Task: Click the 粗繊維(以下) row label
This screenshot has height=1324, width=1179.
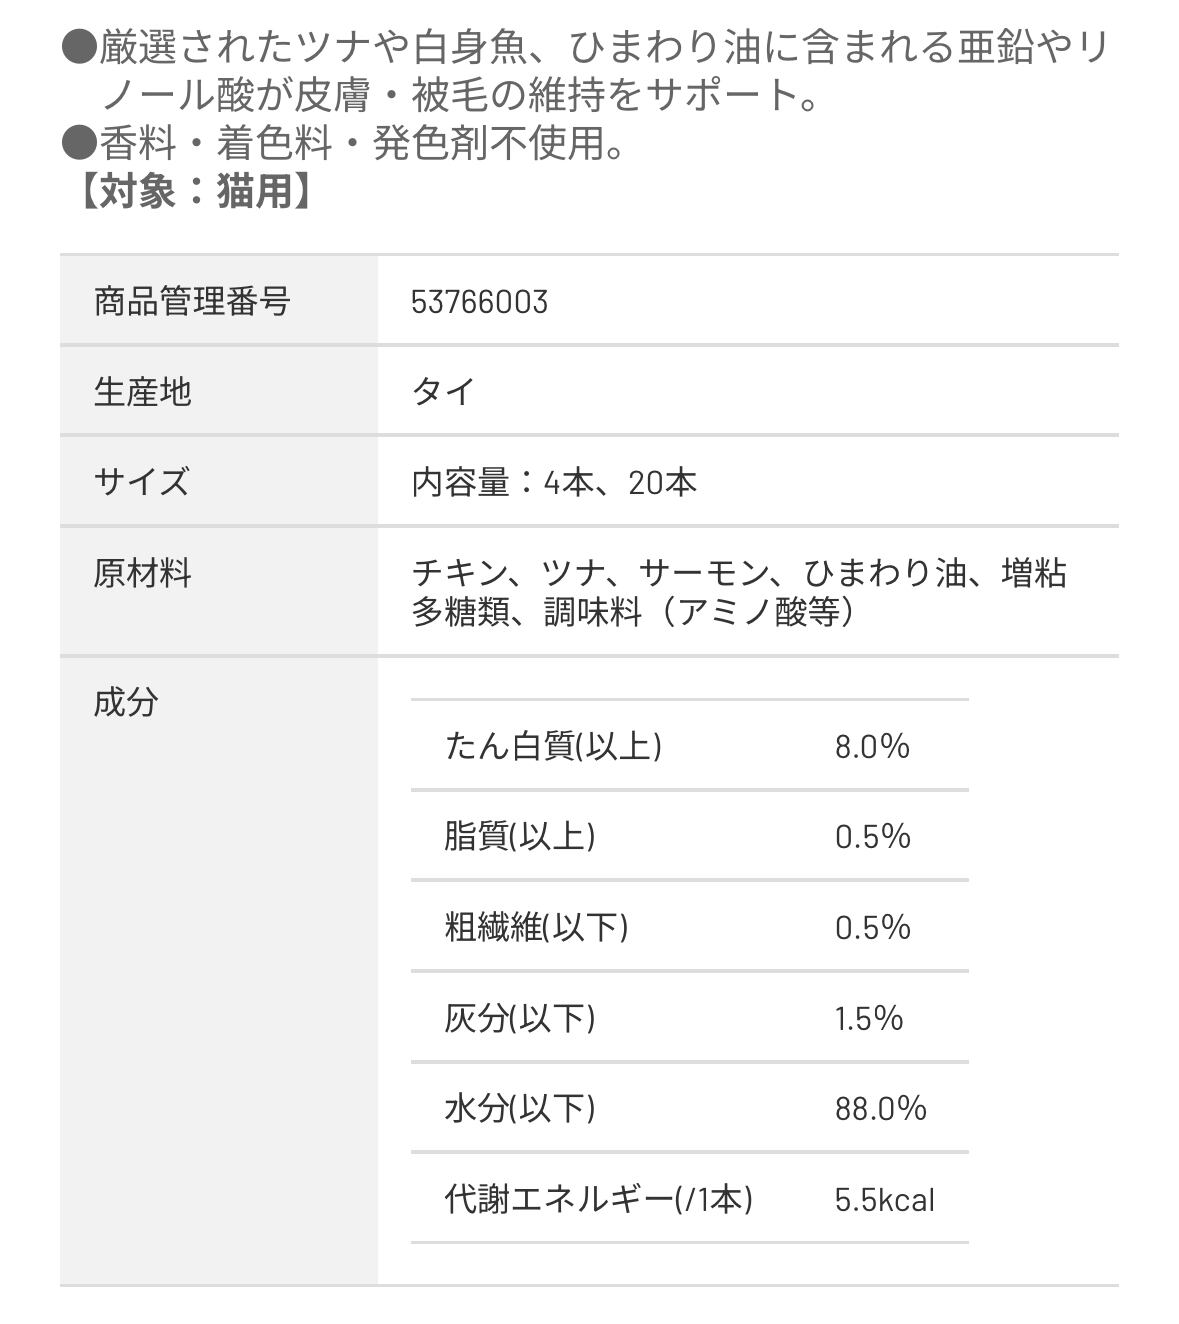Action: tap(536, 927)
